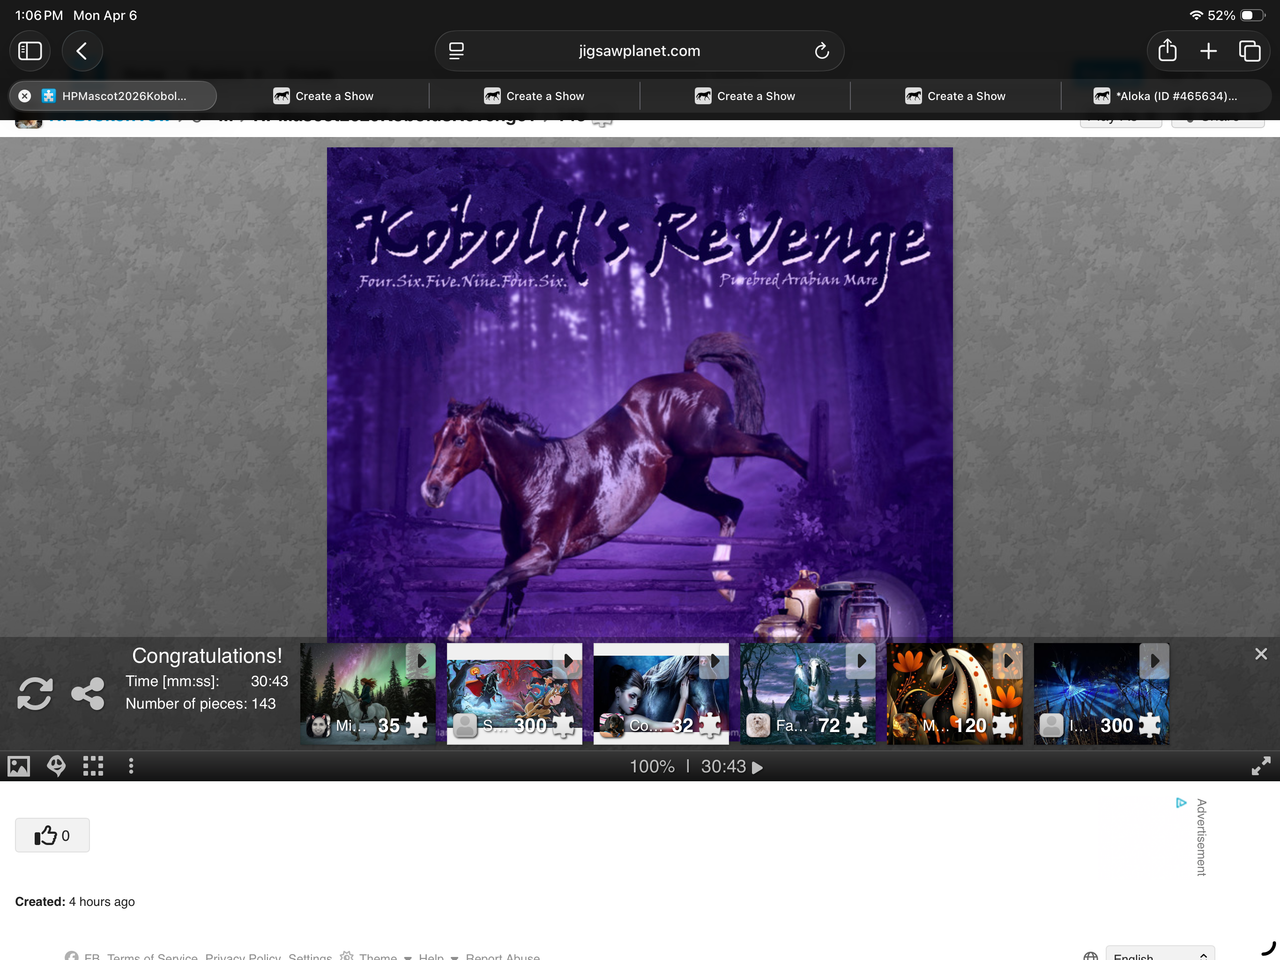Play the 35-piece suggested puzzle
The width and height of the screenshot is (1280, 960).
coord(368,694)
